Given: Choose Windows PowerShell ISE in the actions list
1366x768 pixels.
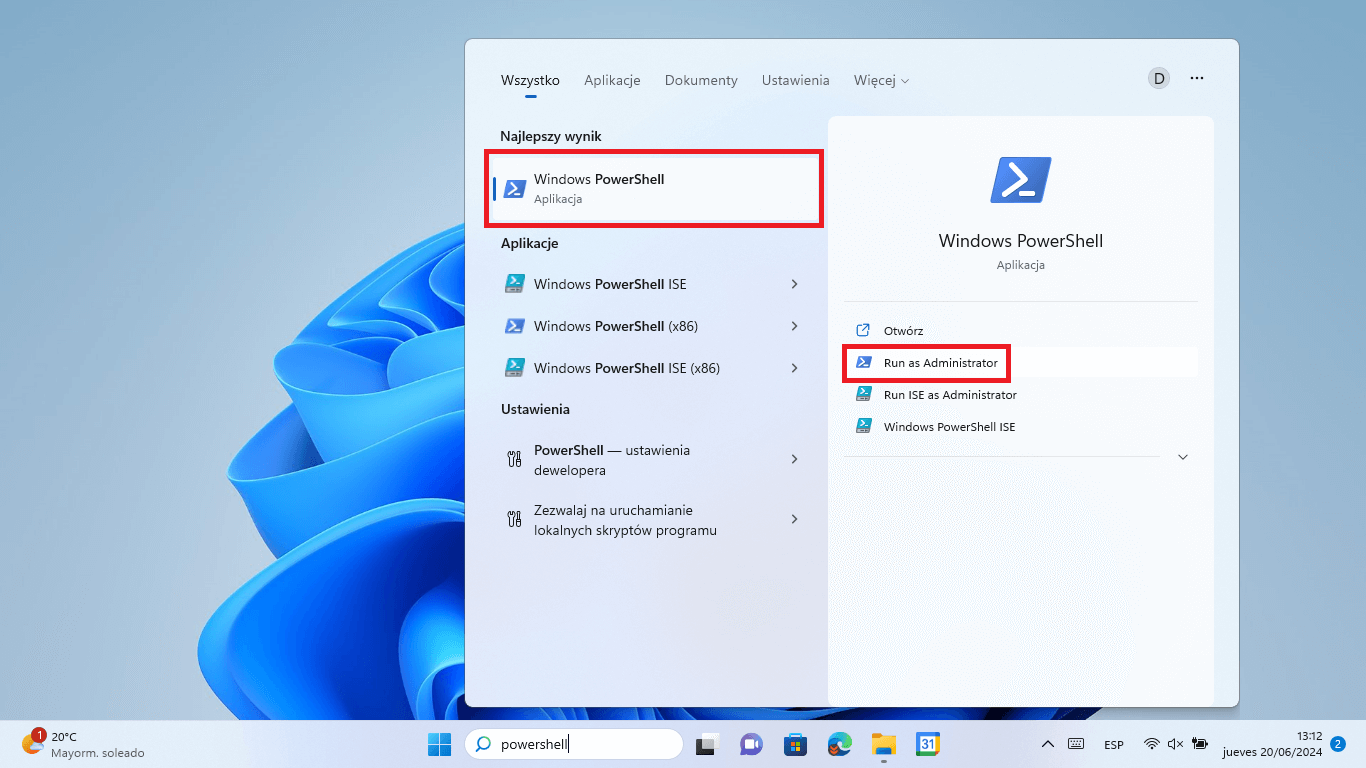Looking at the screenshot, I should tap(949, 427).
